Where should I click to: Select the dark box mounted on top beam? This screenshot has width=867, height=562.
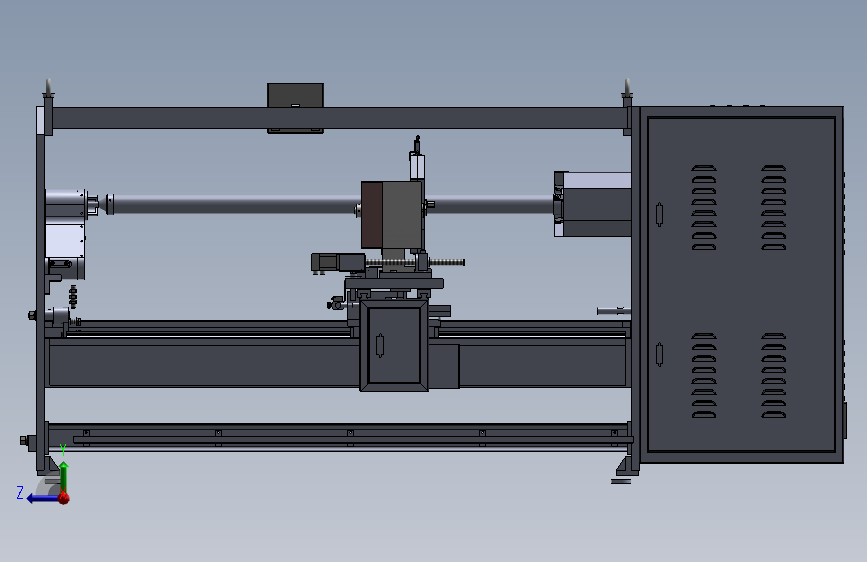(295, 96)
